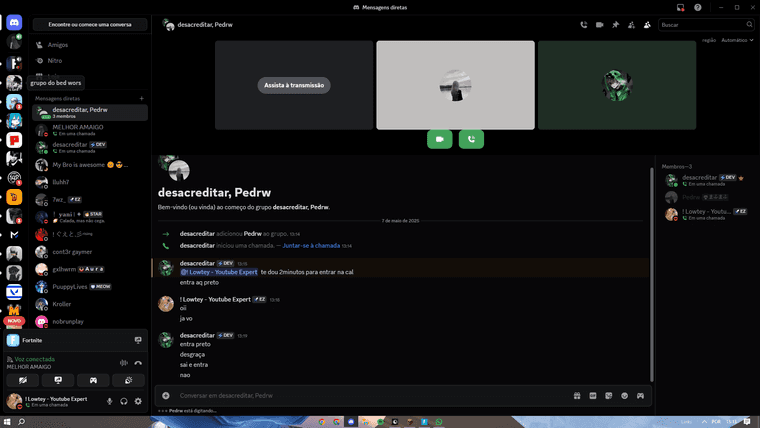Open the orange D server icon
The width and height of the screenshot is (760, 428).
click(x=14, y=197)
